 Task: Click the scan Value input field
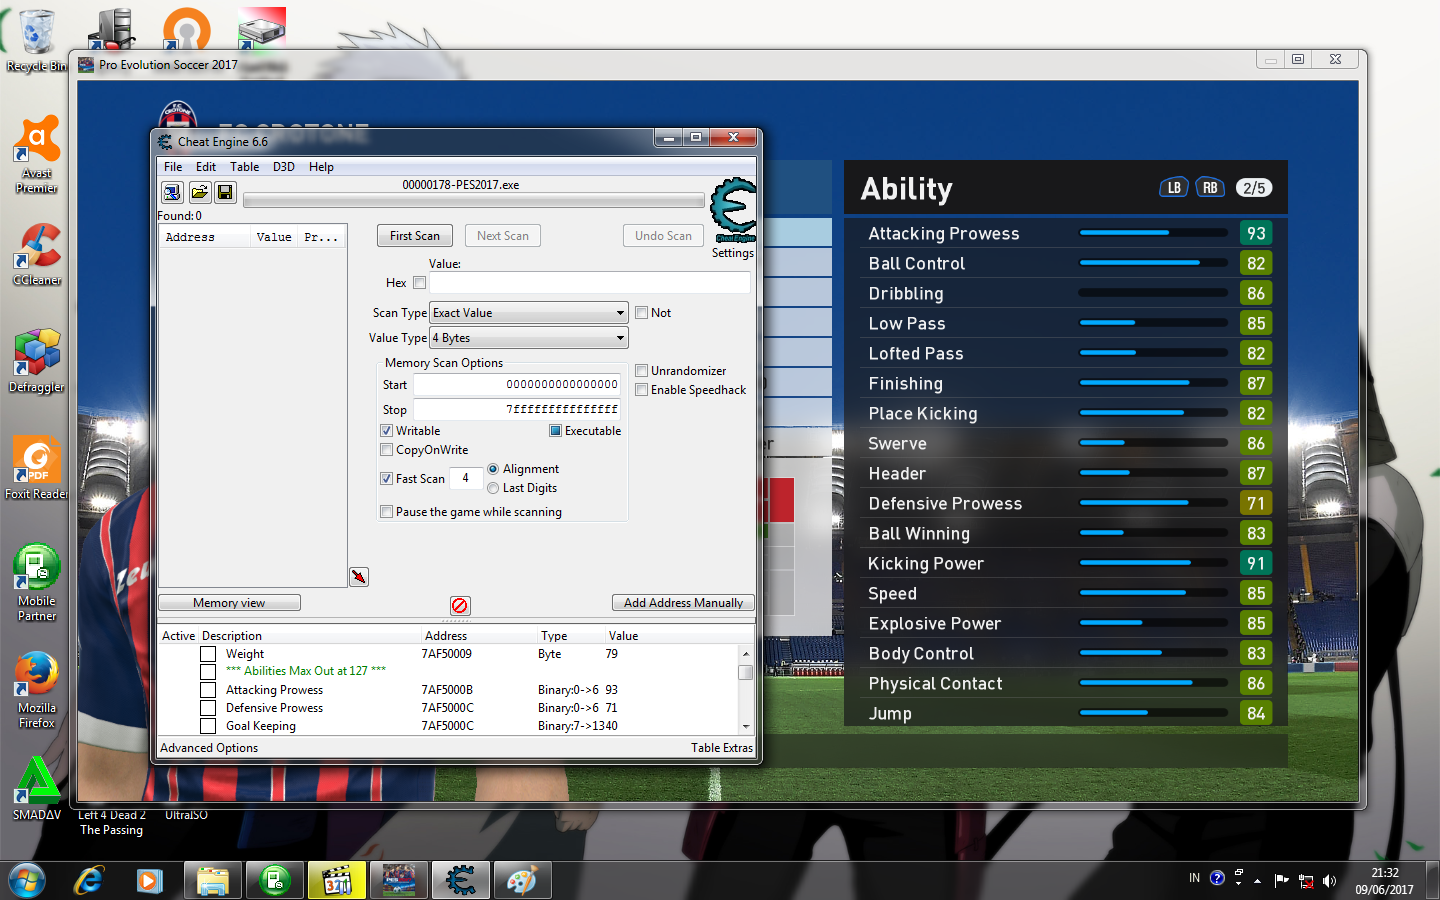pos(590,283)
